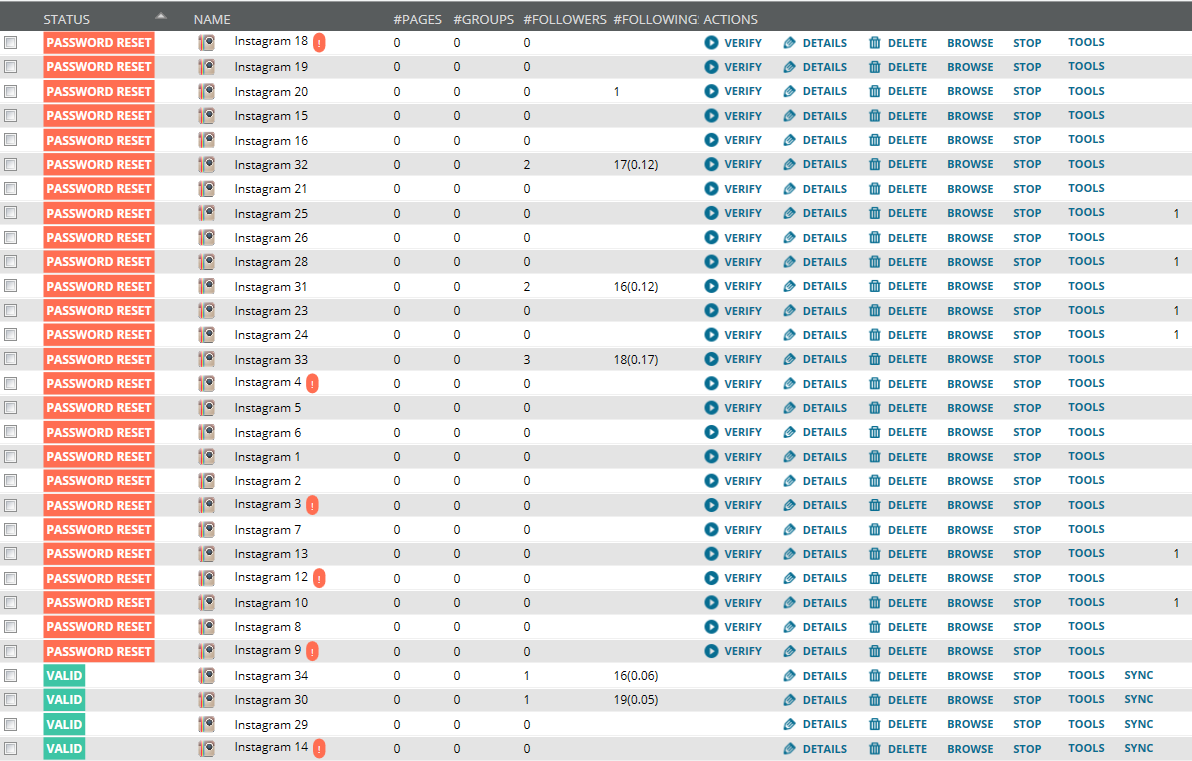Click the Verify play icon for Instagram 18
The image size is (1192, 761).
click(711, 43)
